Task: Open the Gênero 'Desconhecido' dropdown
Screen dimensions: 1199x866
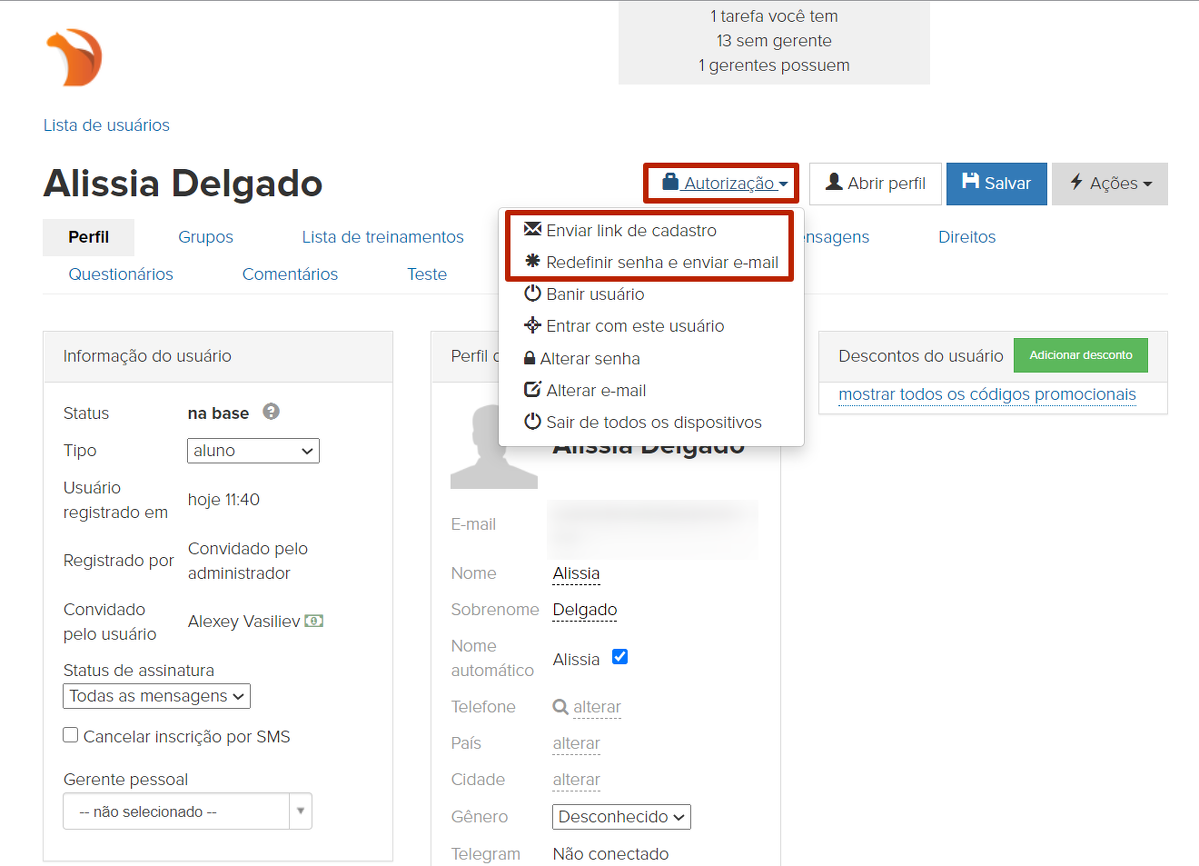Action: (x=621, y=817)
